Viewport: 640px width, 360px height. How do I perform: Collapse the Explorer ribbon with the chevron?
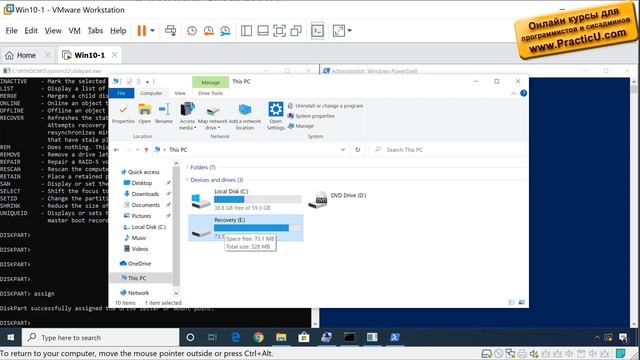click(513, 93)
